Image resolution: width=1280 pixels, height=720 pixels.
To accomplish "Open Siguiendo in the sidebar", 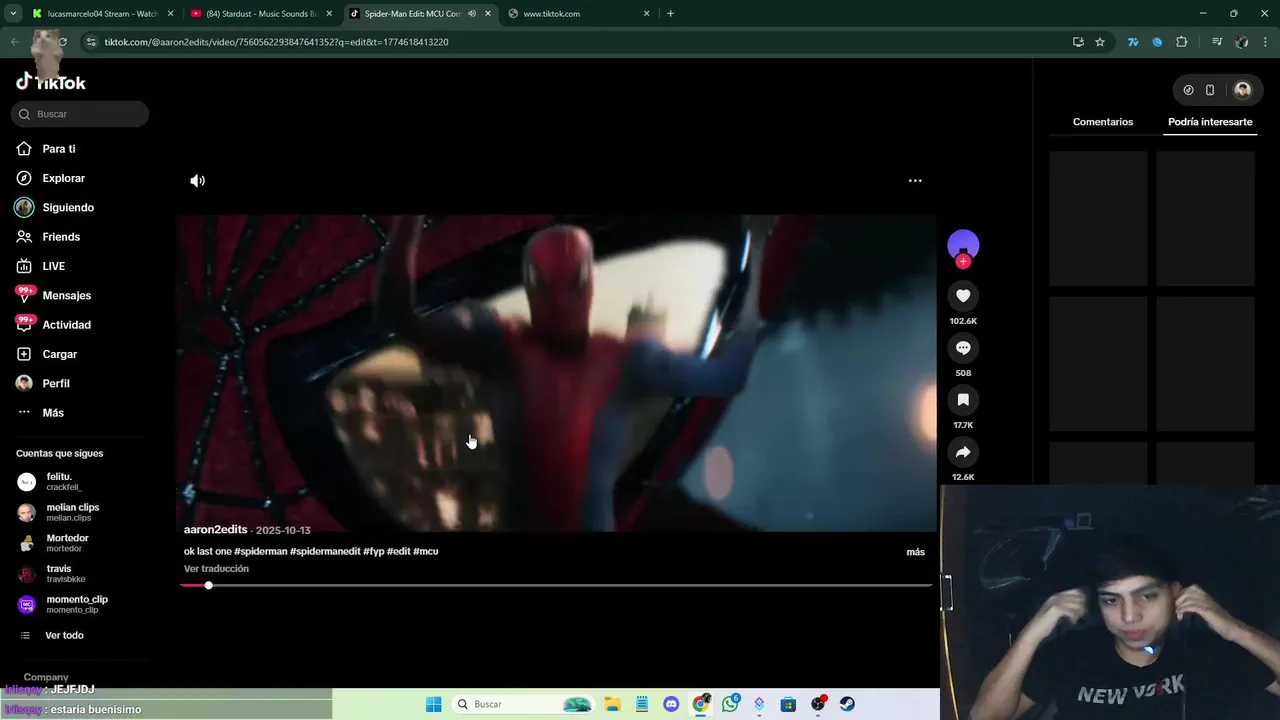I will point(68,208).
